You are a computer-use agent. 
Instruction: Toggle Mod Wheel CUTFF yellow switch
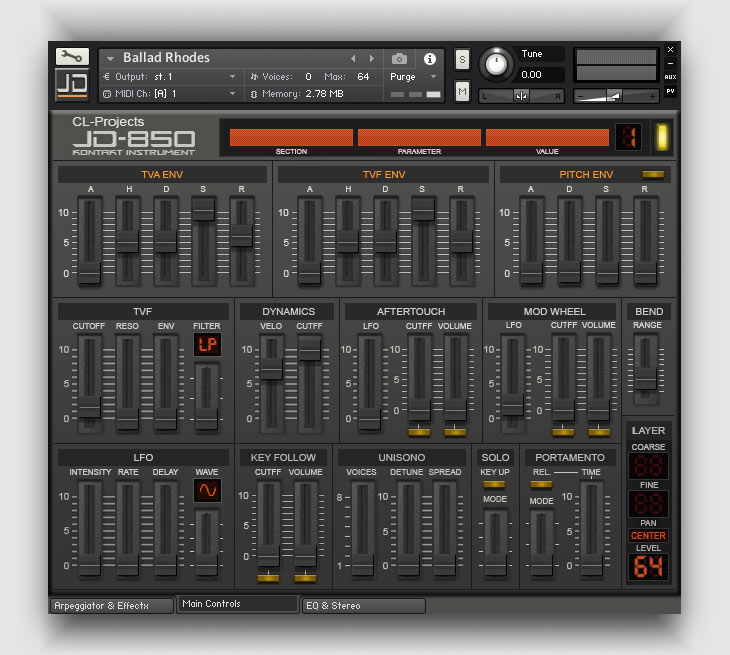tap(563, 432)
